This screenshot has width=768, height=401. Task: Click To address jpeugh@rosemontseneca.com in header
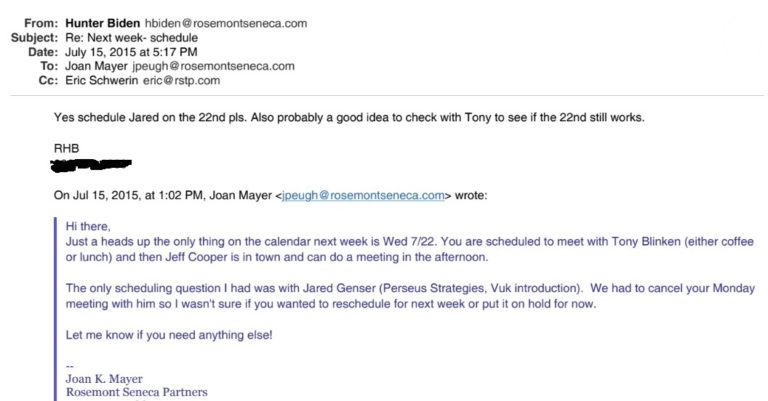point(214,66)
